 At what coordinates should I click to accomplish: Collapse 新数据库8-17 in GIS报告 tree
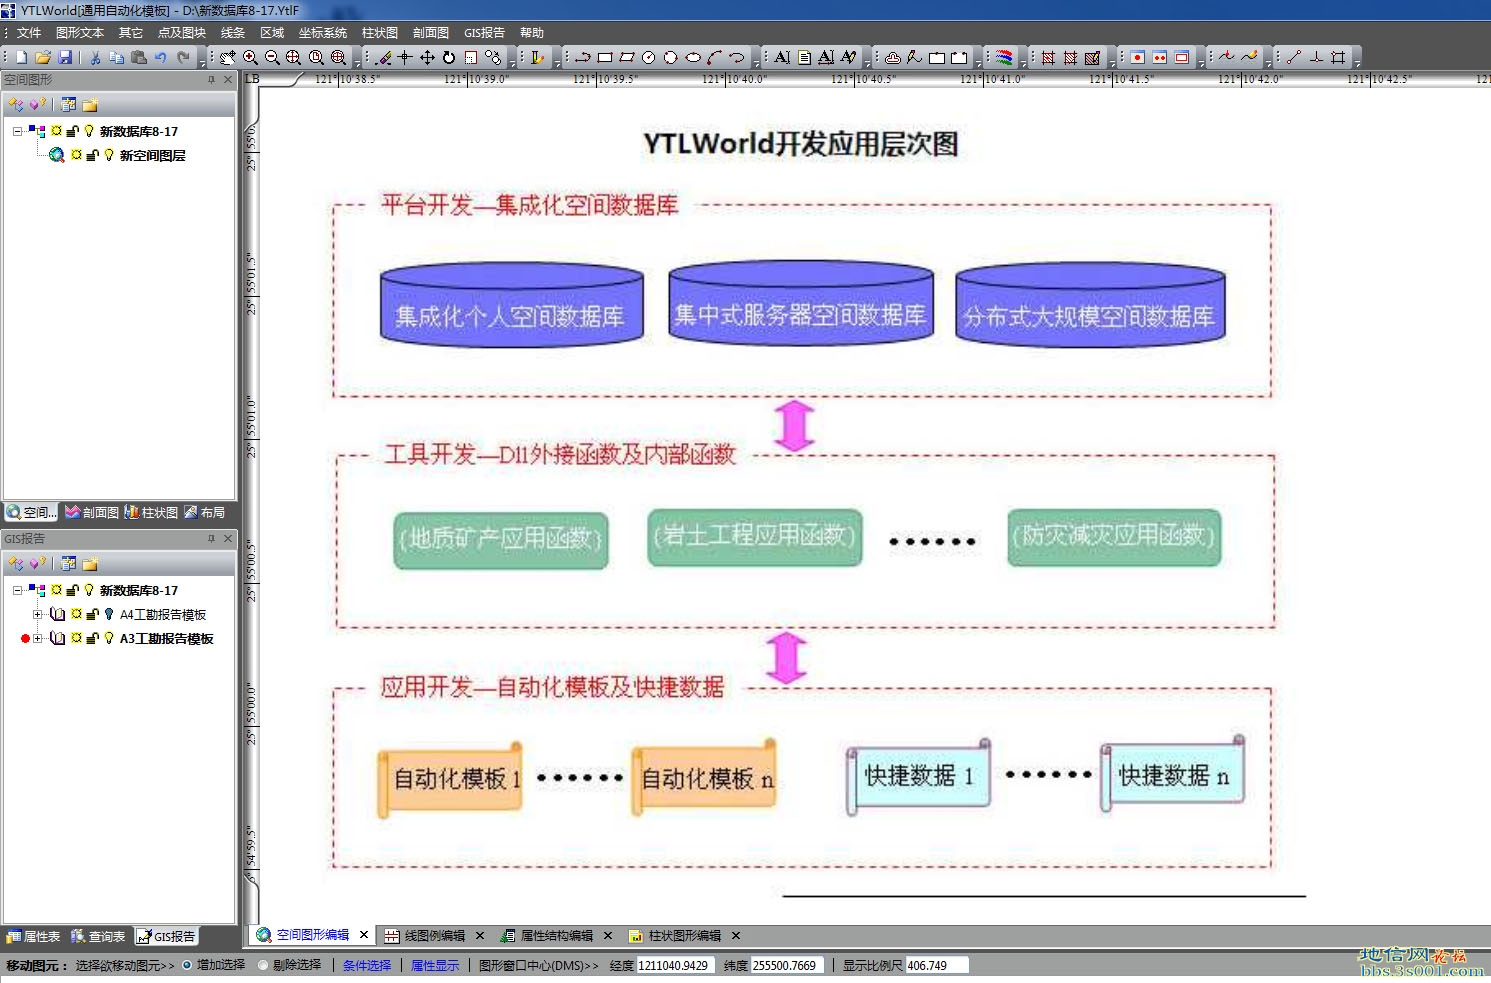click(17, 590)
